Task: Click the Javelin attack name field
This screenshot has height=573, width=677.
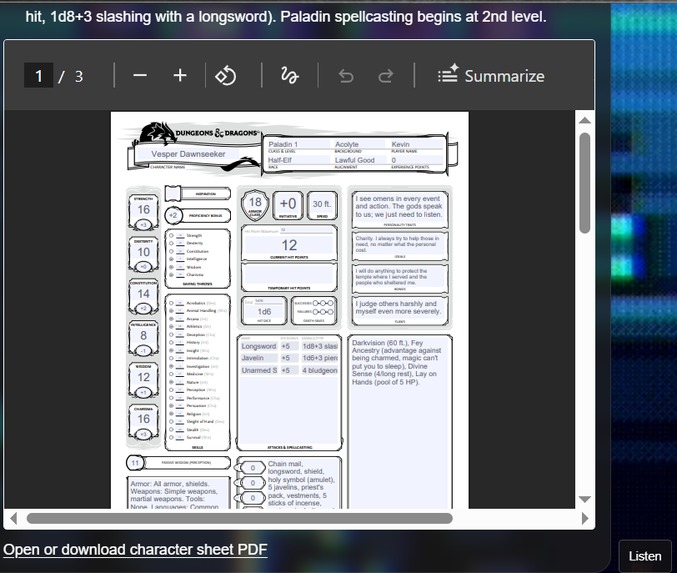Action: point(259,358)
